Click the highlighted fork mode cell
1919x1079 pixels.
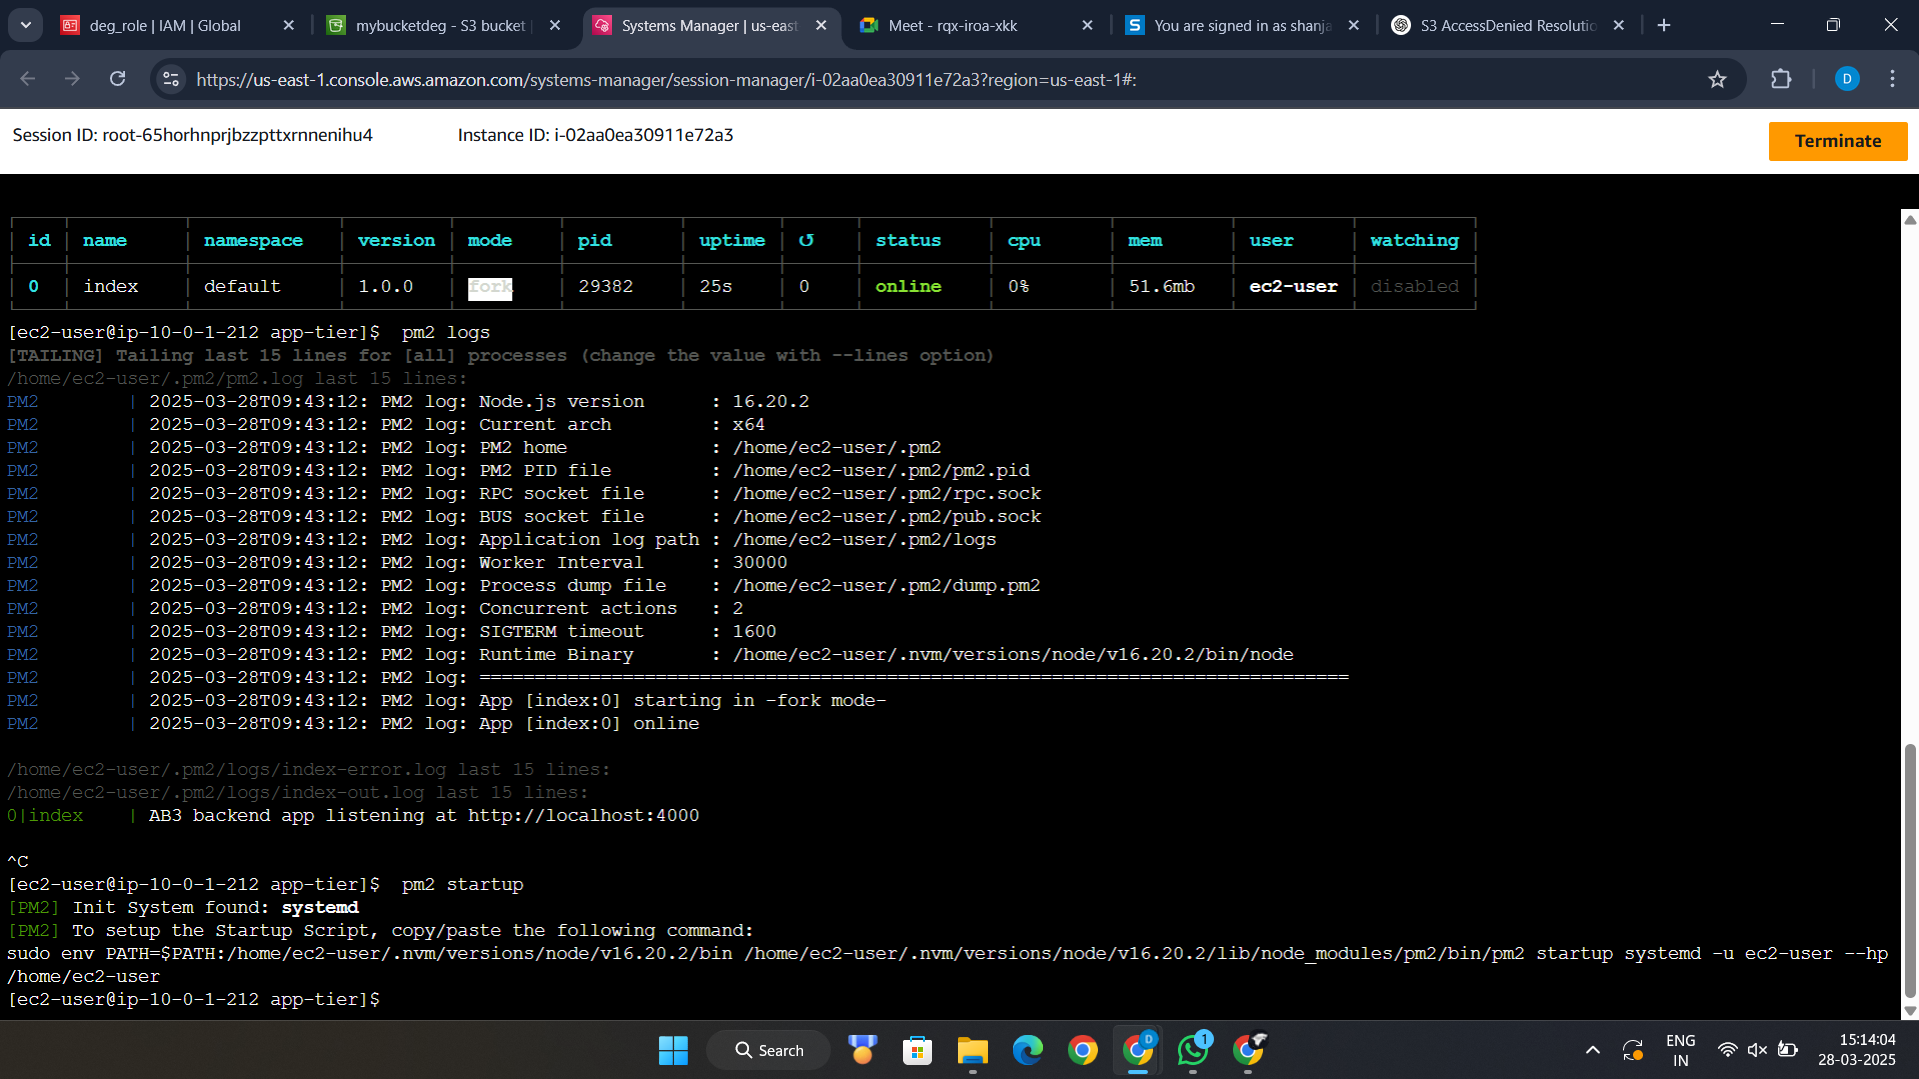(490, 287)
